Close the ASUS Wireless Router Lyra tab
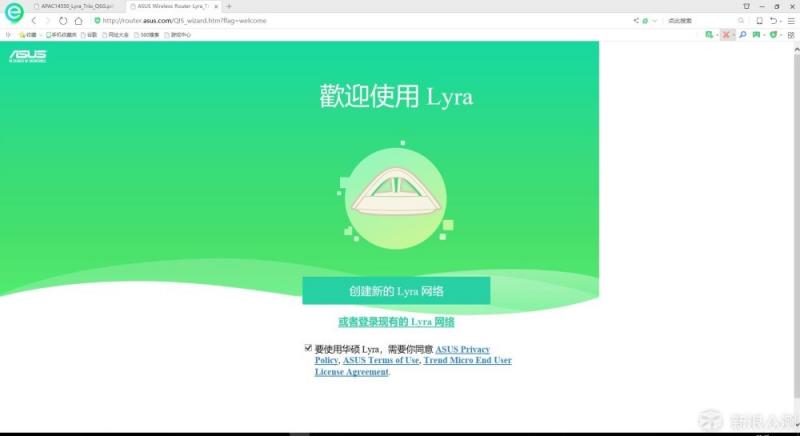Screen dimensions: 800x436 pyautogui.click(x=216, y=6)
